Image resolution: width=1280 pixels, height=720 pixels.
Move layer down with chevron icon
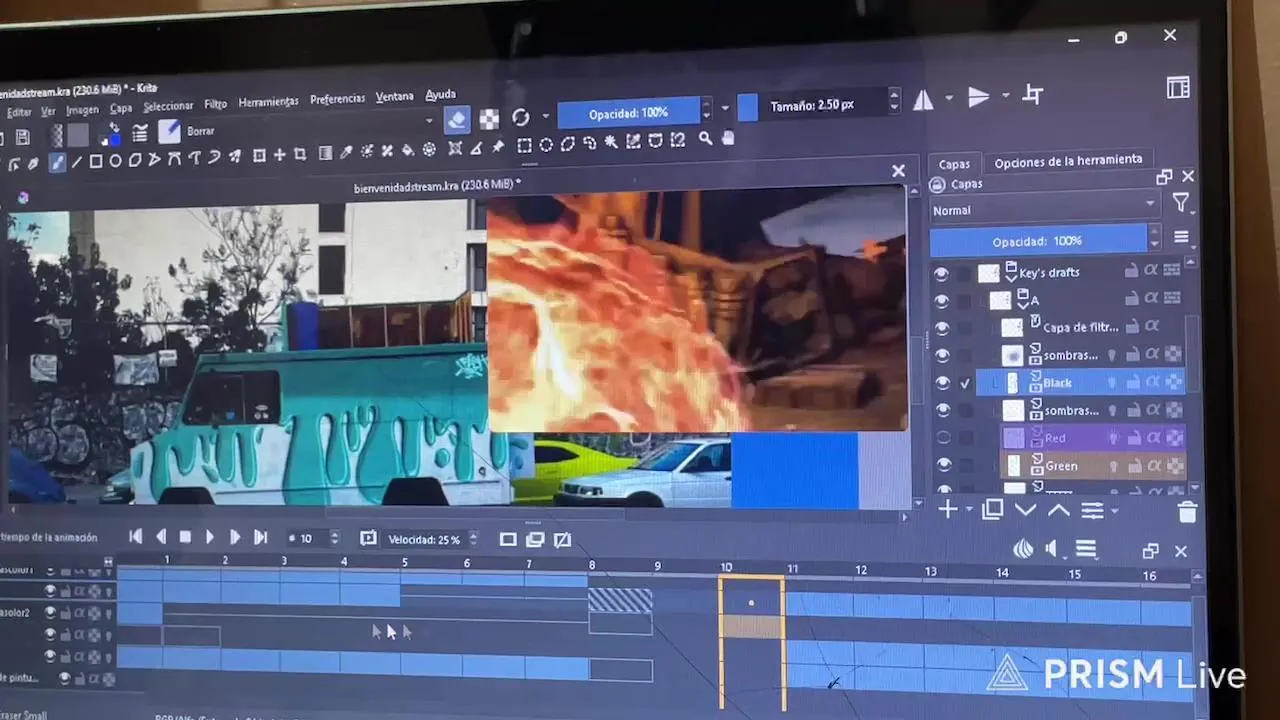(x=1025, y=509)
